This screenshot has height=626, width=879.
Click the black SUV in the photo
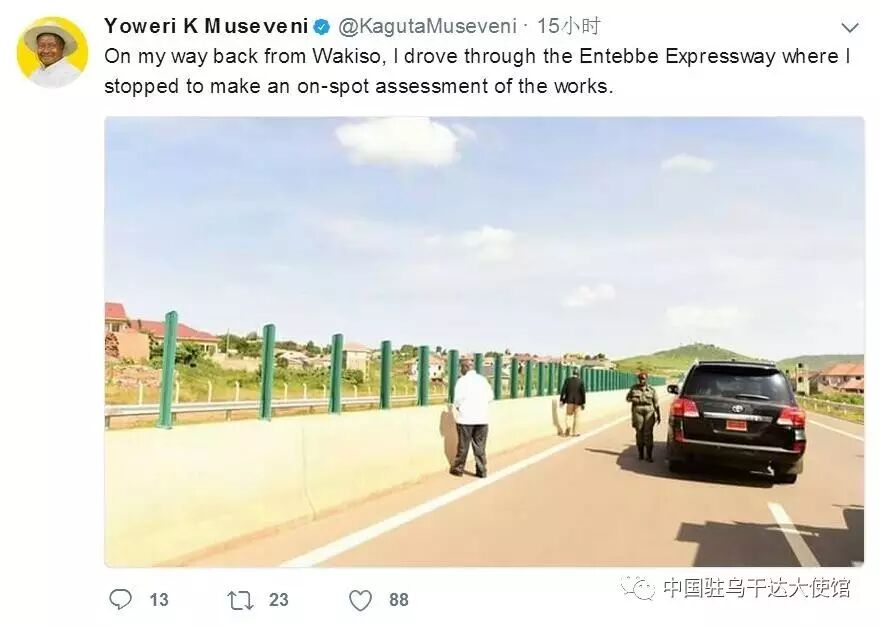(737, 420)
